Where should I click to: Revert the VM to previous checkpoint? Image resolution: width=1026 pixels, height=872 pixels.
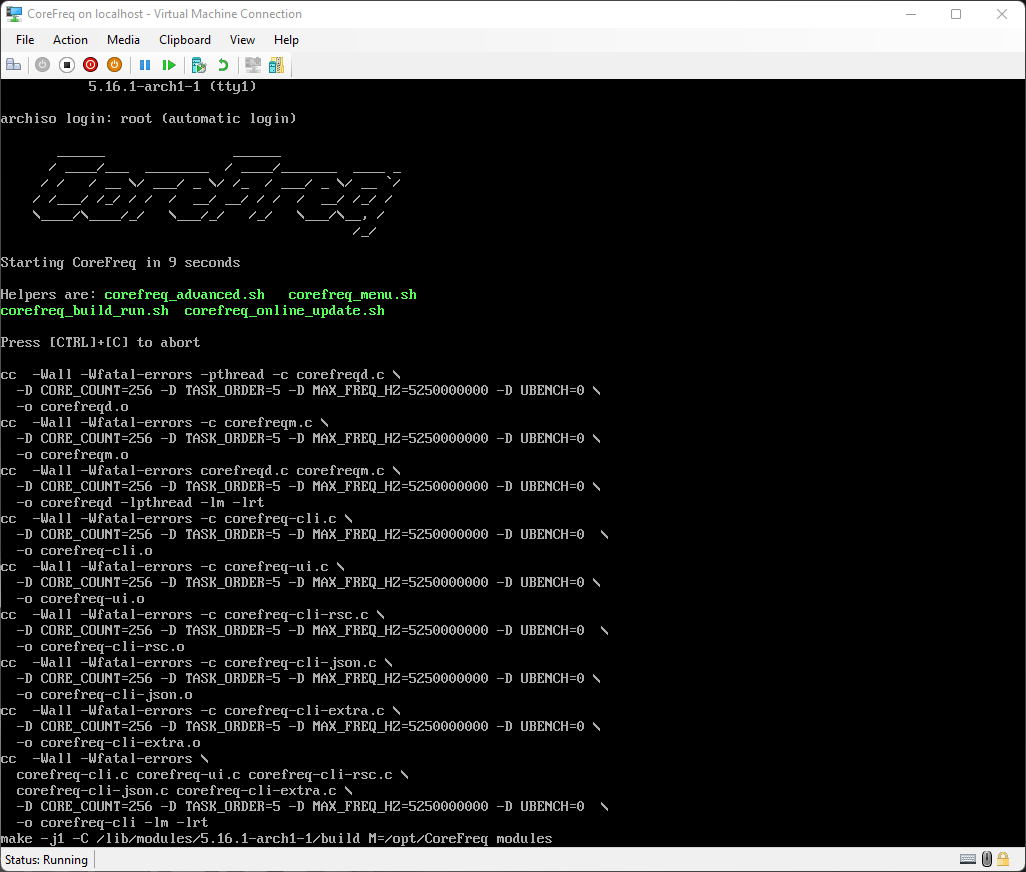click(223, 65)
